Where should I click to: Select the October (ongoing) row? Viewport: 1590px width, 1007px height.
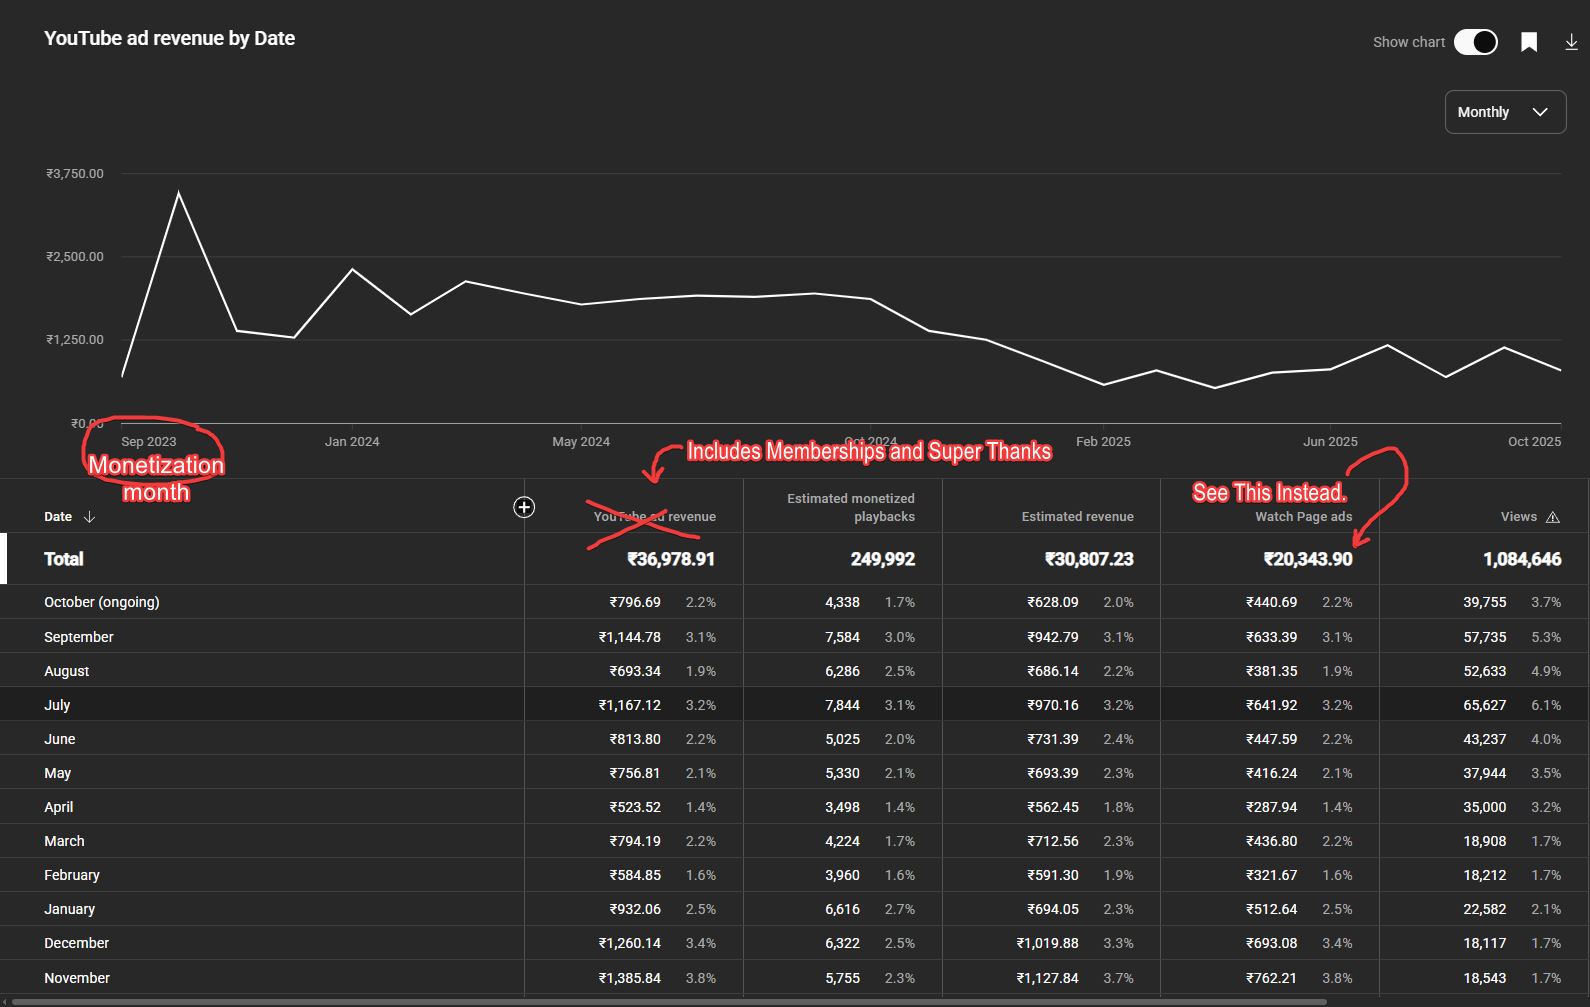(x=102, y=602)
